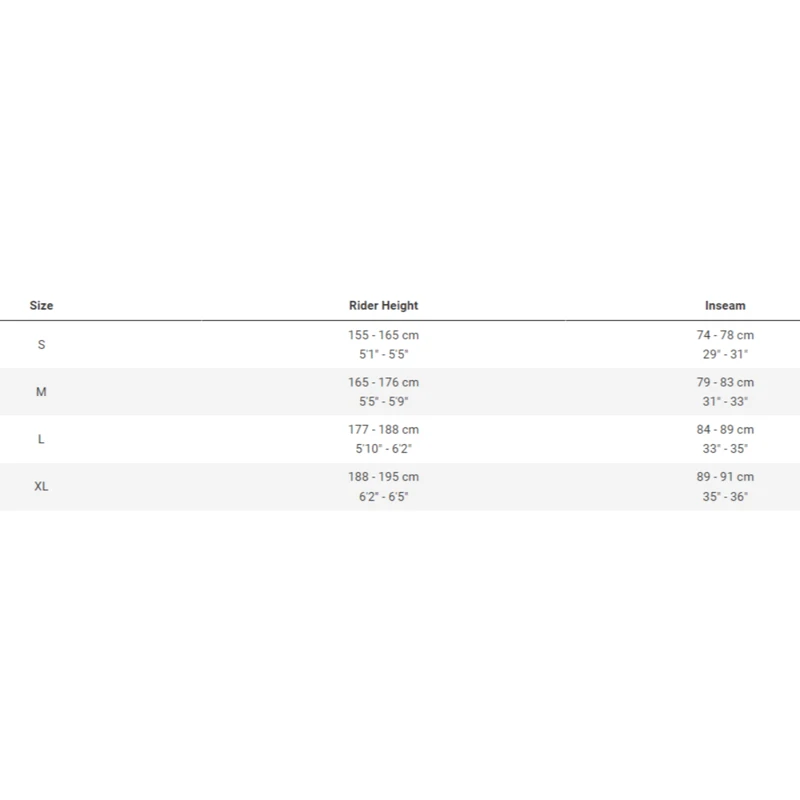
Task: Click the 89 - 91 cm inseam value
Action: pyautogui.click(x=725, y=477)
